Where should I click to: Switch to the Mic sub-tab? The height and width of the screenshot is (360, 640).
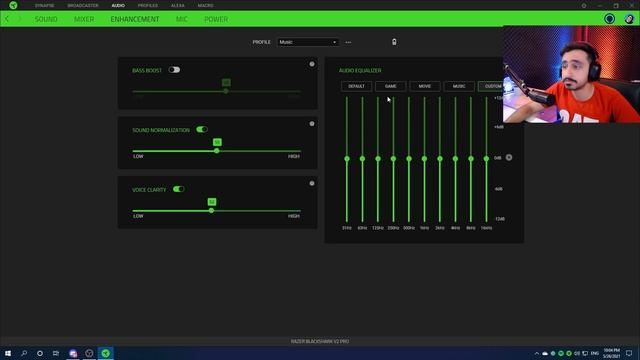[x=182, y=19]
